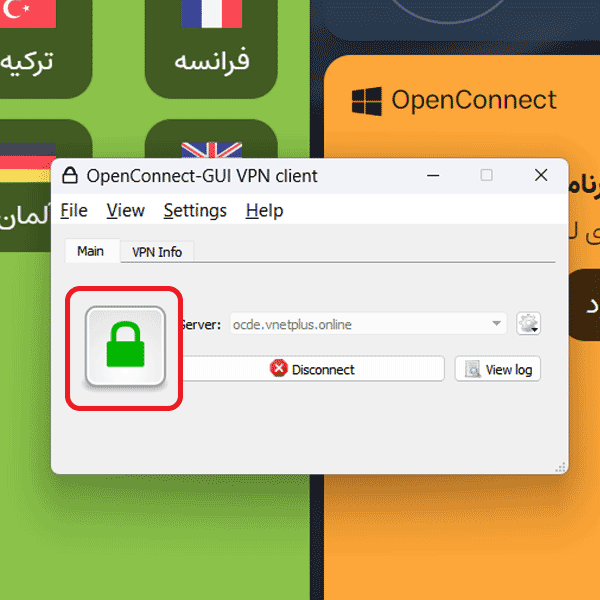
Task: Disconnect from the VPN server
Action: (x=313, y=369)
